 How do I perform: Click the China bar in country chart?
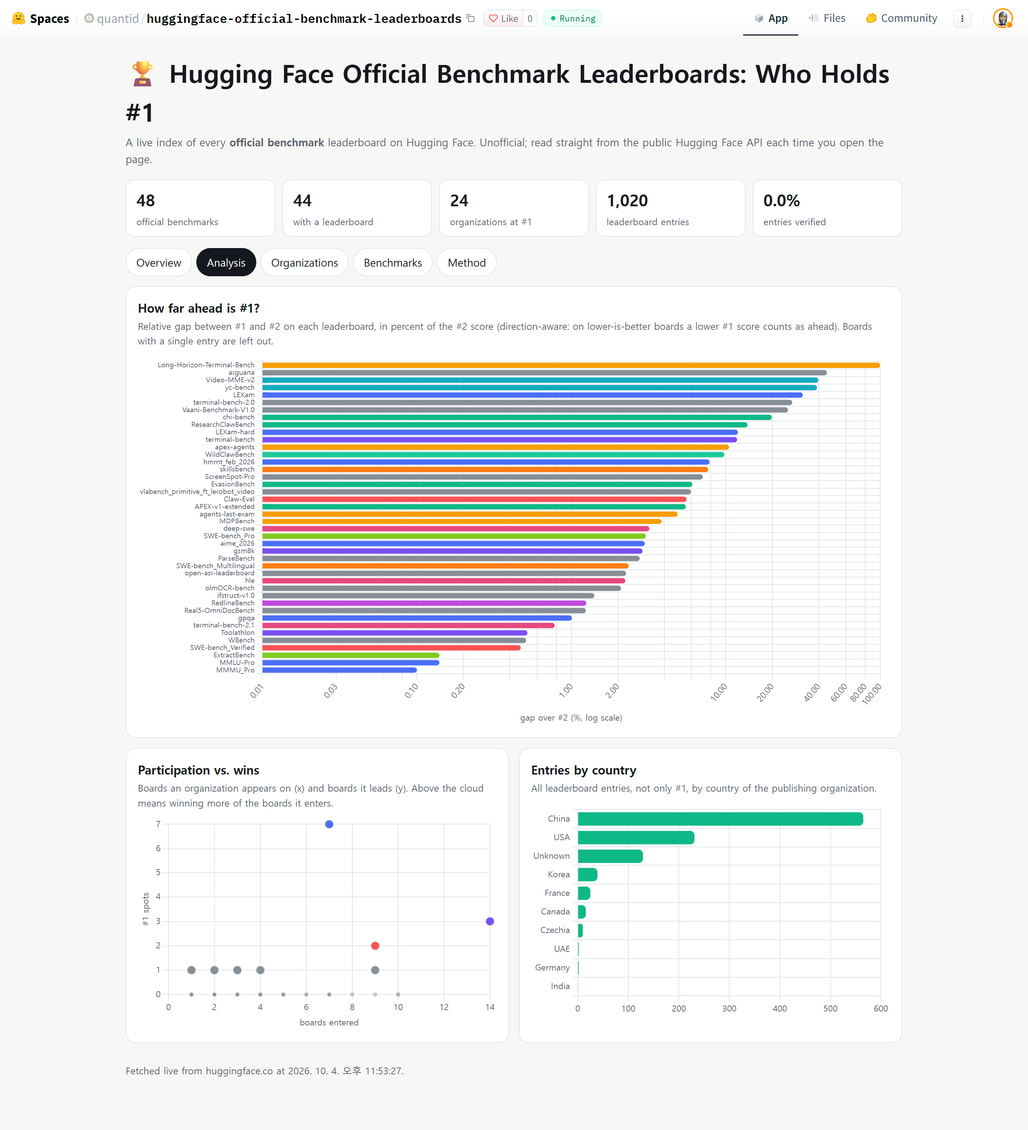point(720,819)
